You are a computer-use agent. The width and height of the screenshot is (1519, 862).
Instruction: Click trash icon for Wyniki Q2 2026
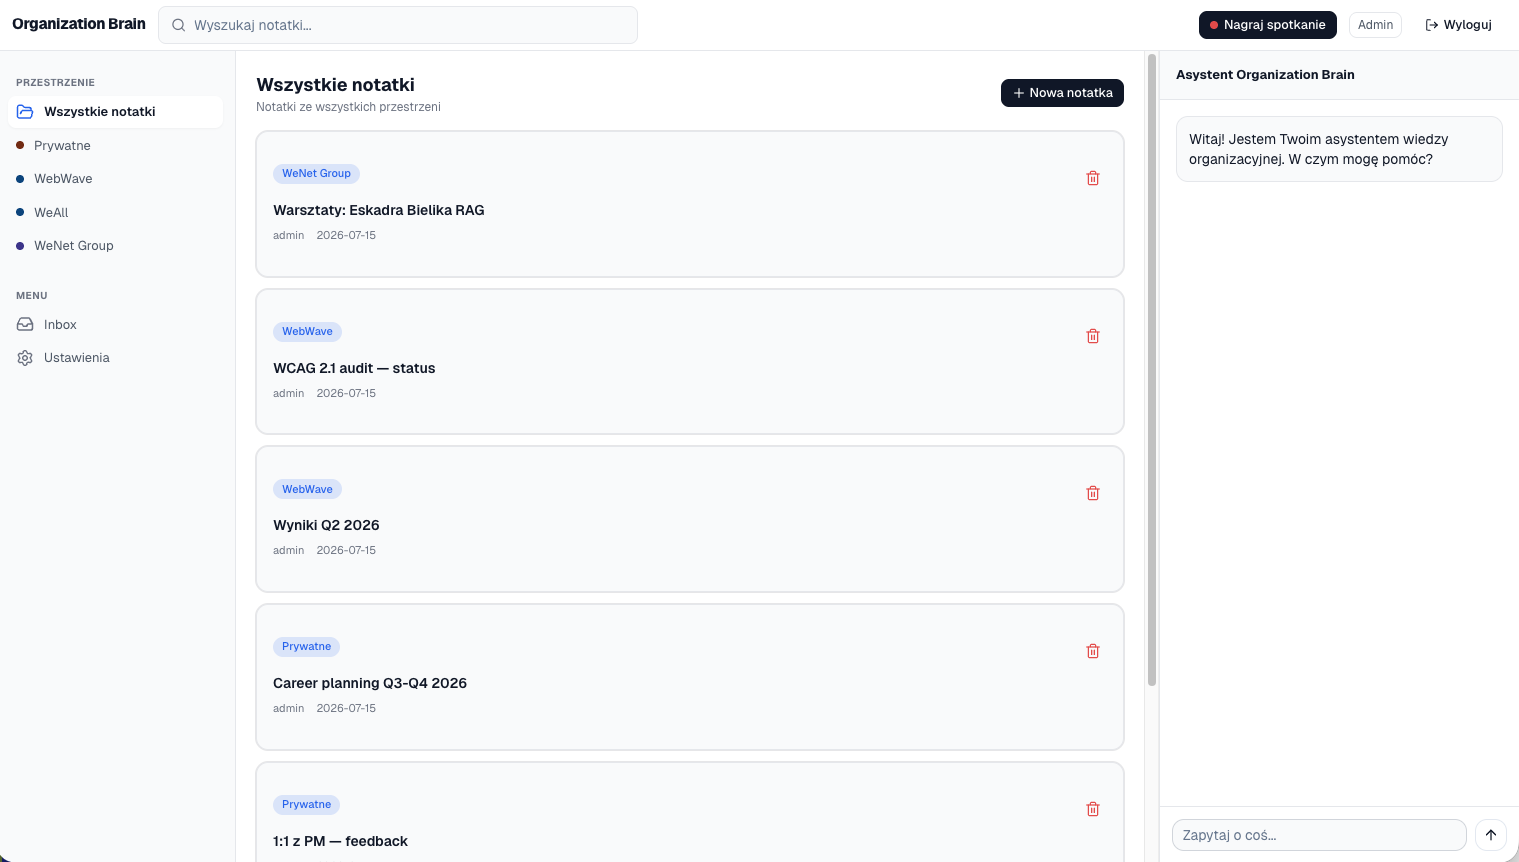click(x=1093, y=493)
